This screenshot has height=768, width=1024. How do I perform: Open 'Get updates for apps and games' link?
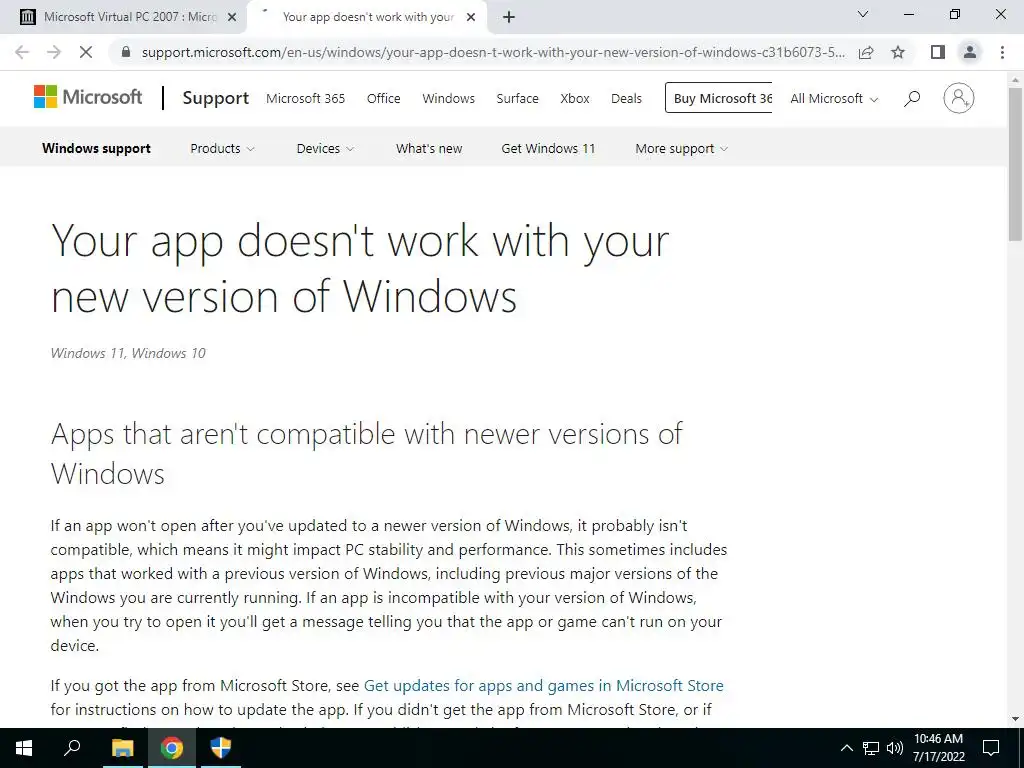(543, 686)
